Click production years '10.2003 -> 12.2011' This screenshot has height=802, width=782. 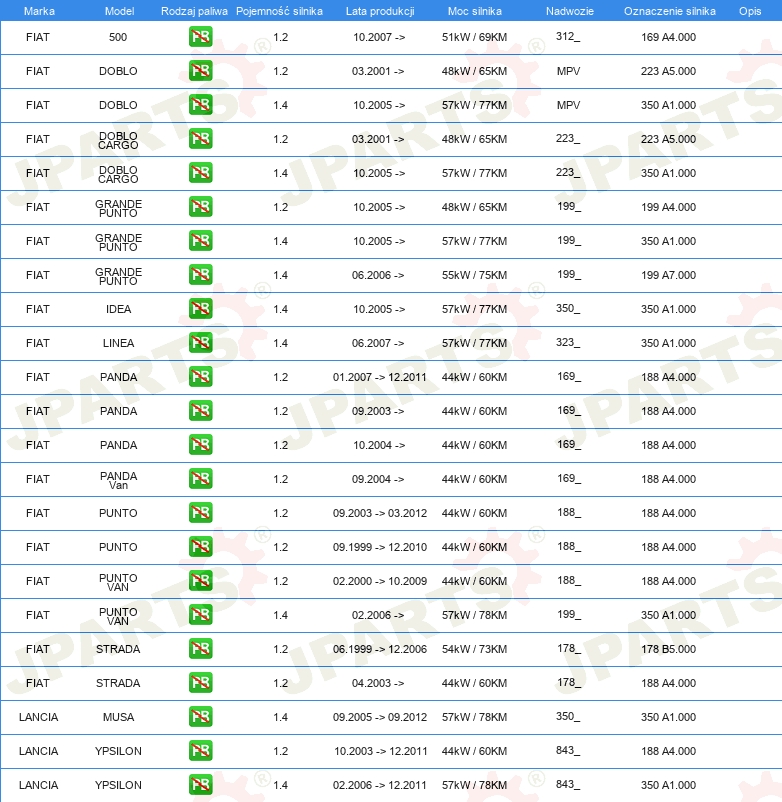click(x=381, y=751)
